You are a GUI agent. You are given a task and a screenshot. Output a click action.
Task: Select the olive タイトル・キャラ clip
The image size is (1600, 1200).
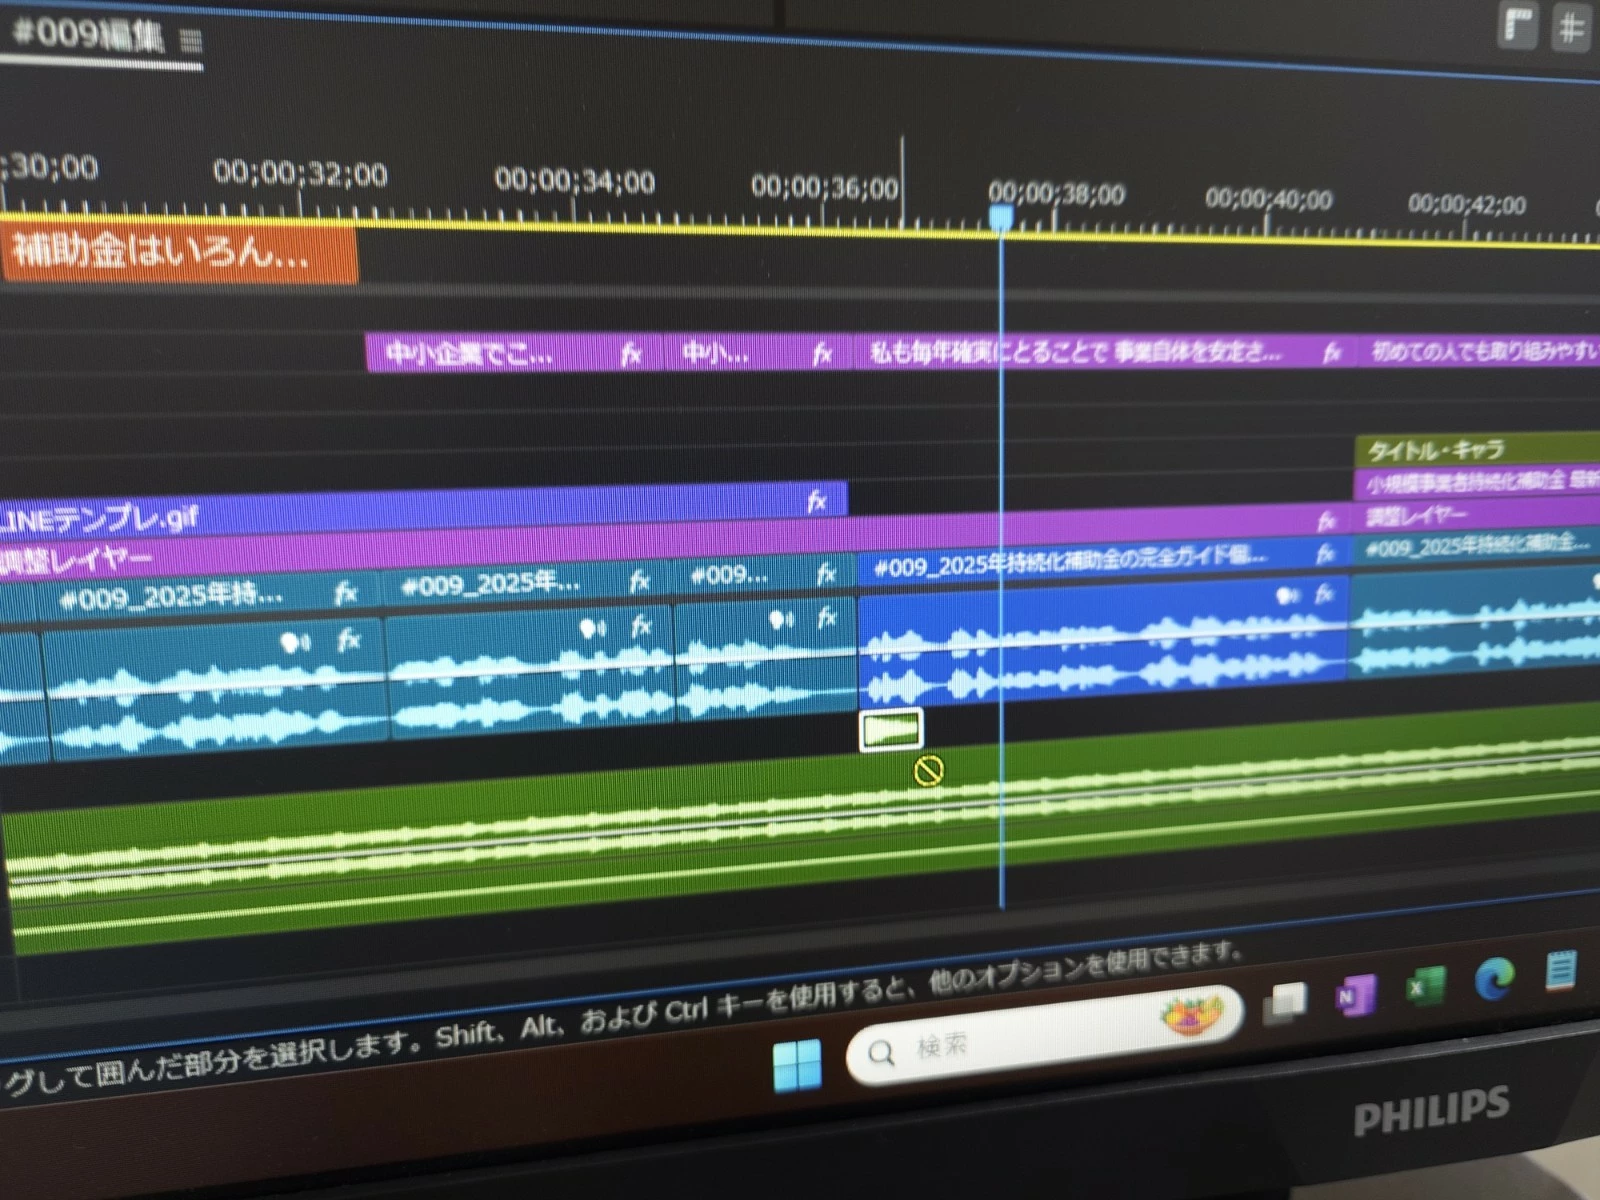[x=1477, y=450]
